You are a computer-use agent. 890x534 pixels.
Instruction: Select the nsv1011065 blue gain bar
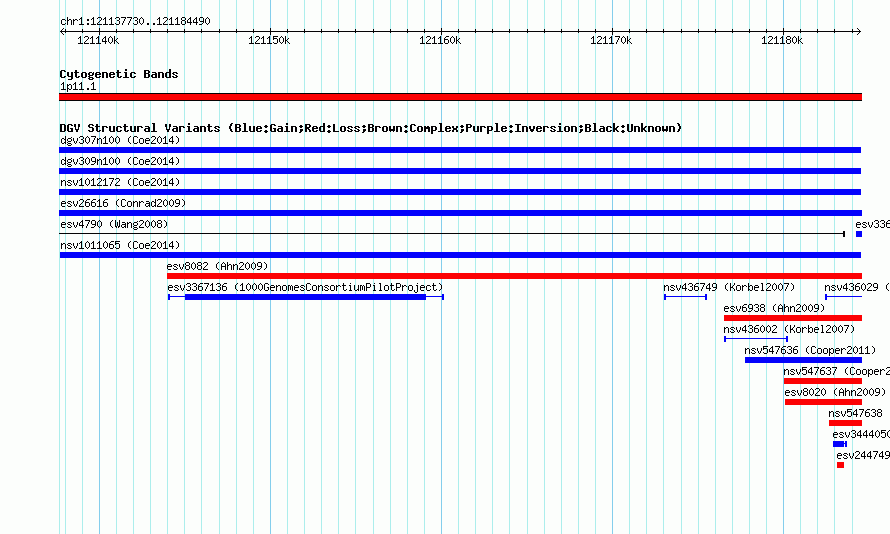click(x=460, y=255)
